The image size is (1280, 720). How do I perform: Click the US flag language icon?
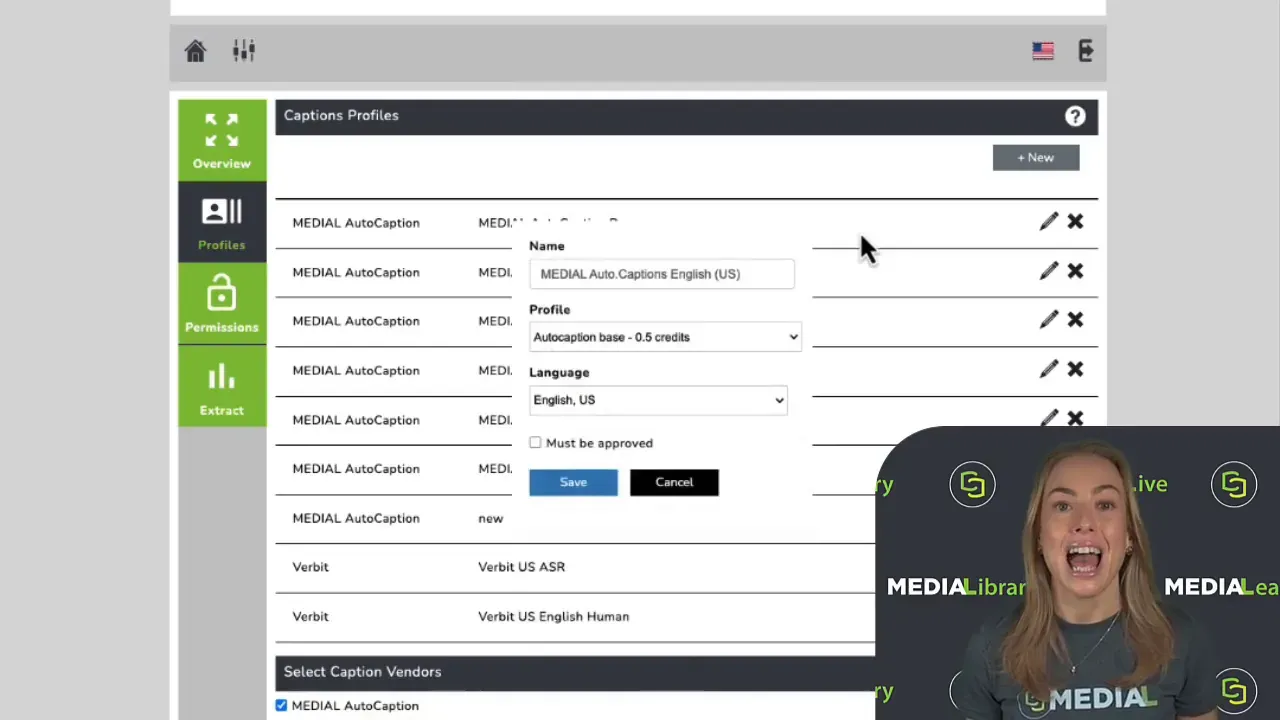(1043, 51)
